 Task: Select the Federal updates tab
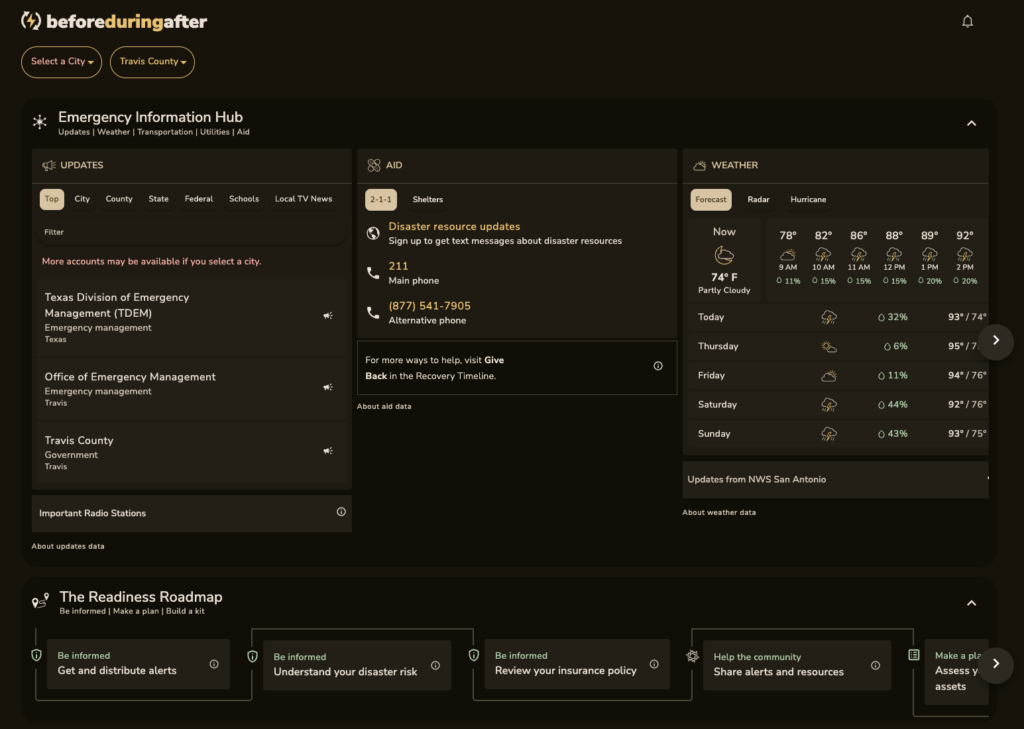coord(199,199)
